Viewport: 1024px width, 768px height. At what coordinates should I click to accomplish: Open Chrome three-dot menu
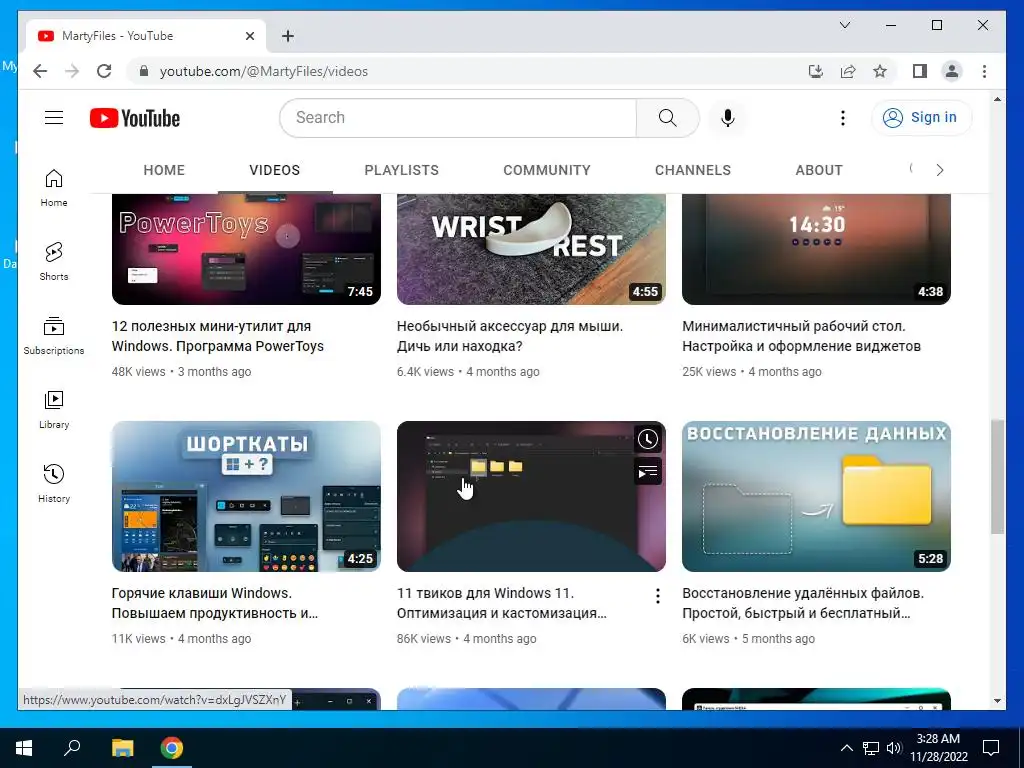pos(984,71)
